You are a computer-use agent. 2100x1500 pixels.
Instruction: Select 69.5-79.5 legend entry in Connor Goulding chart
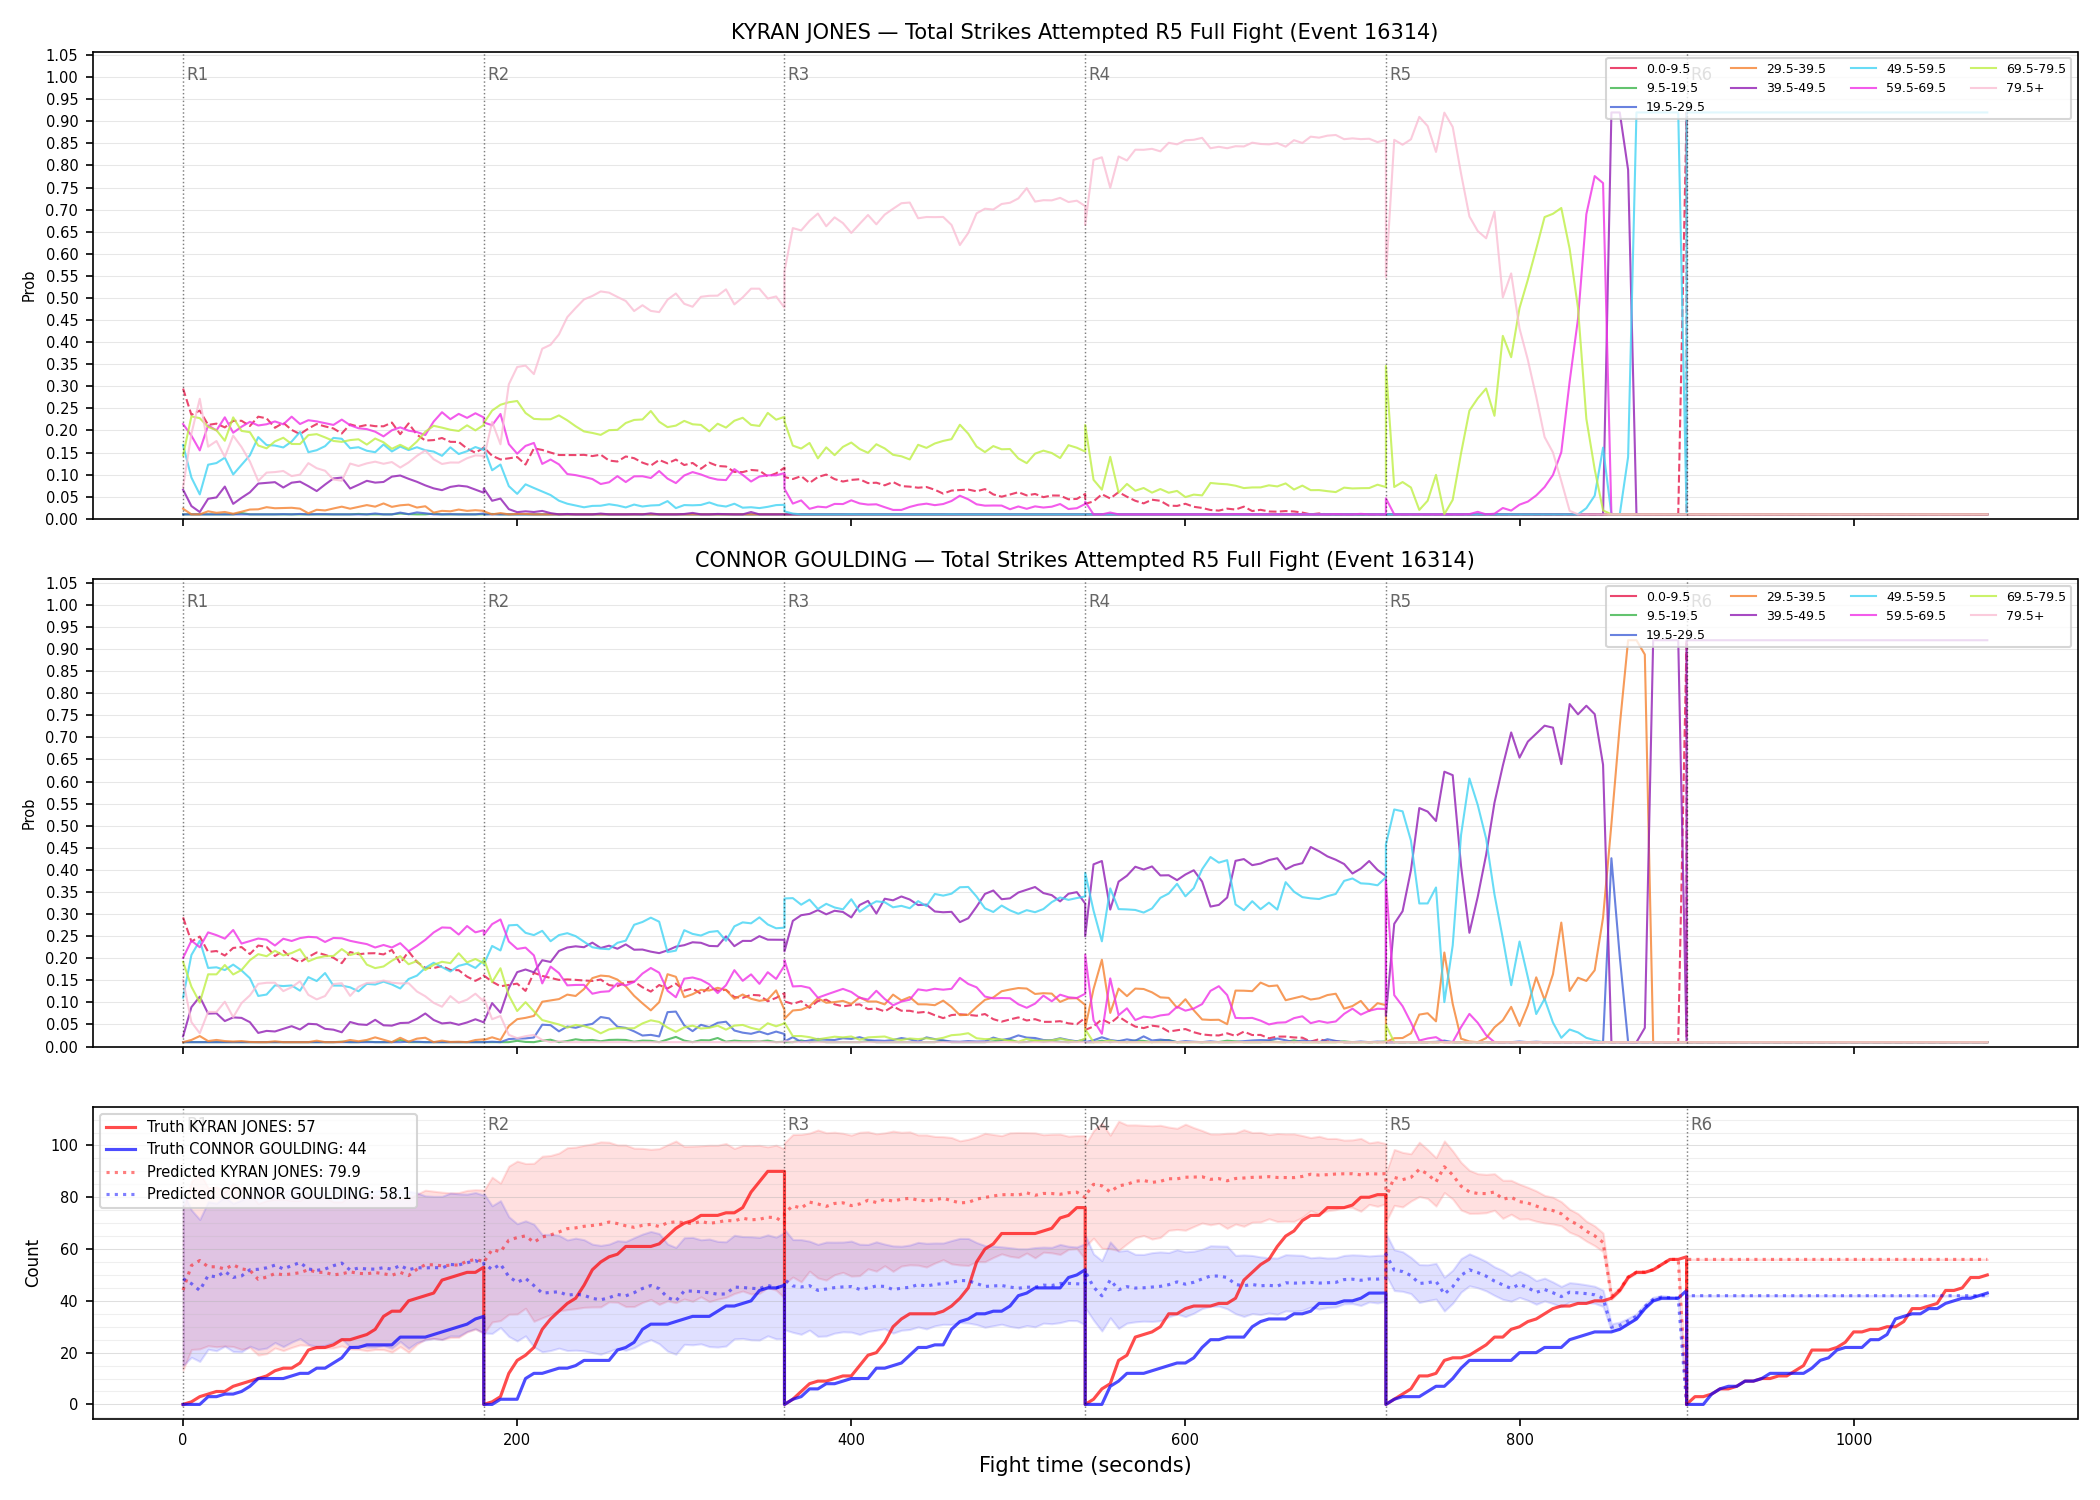(2018, 597)
